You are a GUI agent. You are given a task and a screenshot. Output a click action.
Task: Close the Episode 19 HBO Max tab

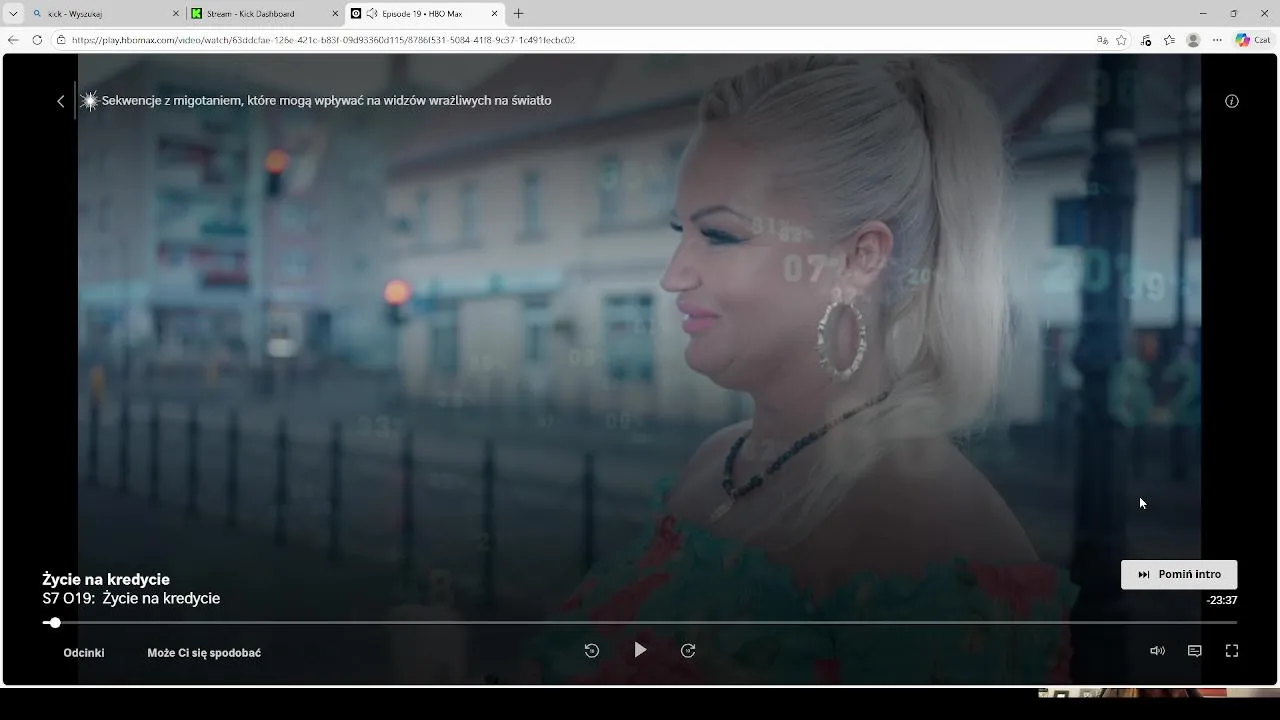[x=495, y=14]
